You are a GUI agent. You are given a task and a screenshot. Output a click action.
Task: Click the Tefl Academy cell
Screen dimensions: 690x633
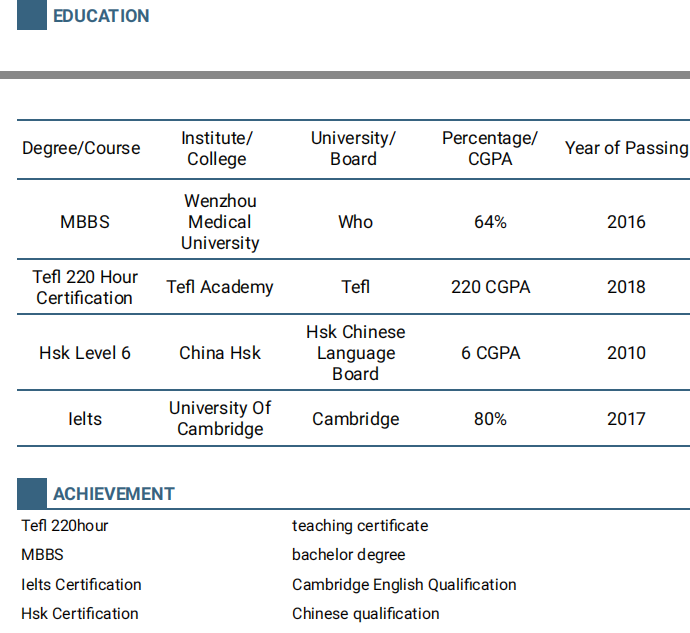click(220, 287)
